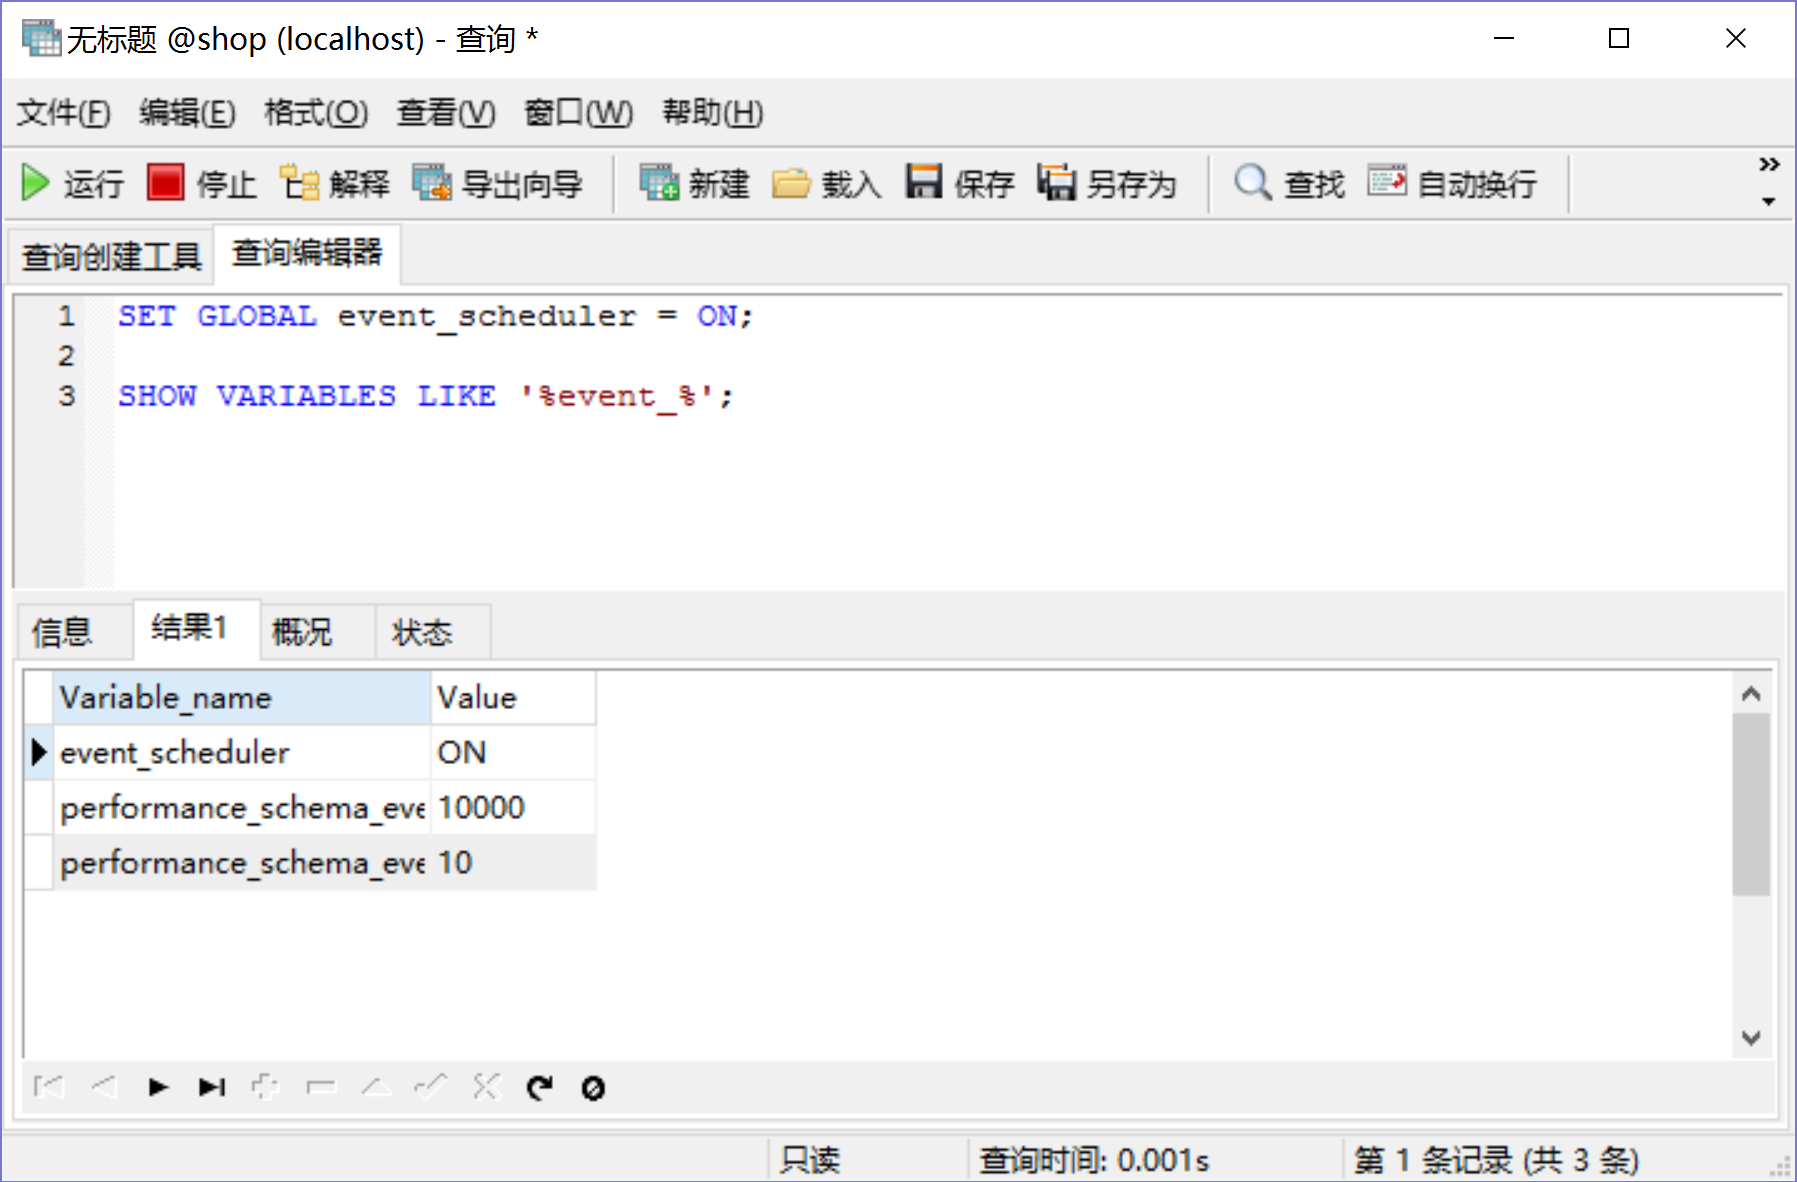The height and width of the screenshot is (1182, 1797).
Task: Click the Variable_name column header
Action: point(242,697)
